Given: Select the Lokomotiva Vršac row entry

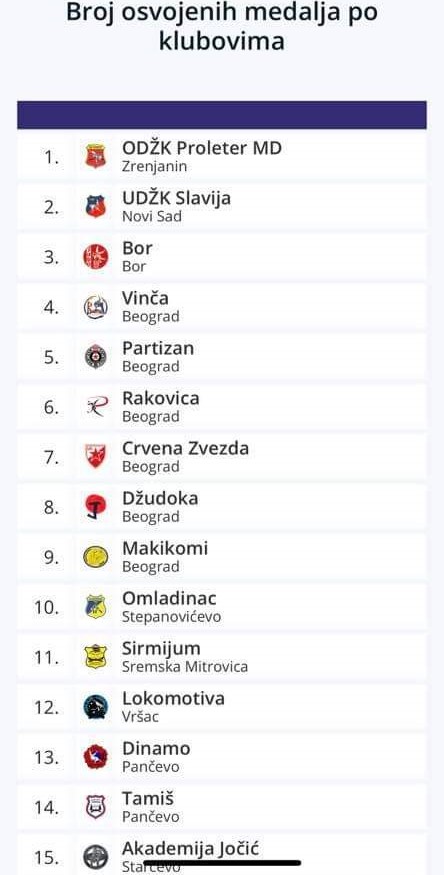Looking at the screenshot, I should pyautogui.click(x=222, y=707).
